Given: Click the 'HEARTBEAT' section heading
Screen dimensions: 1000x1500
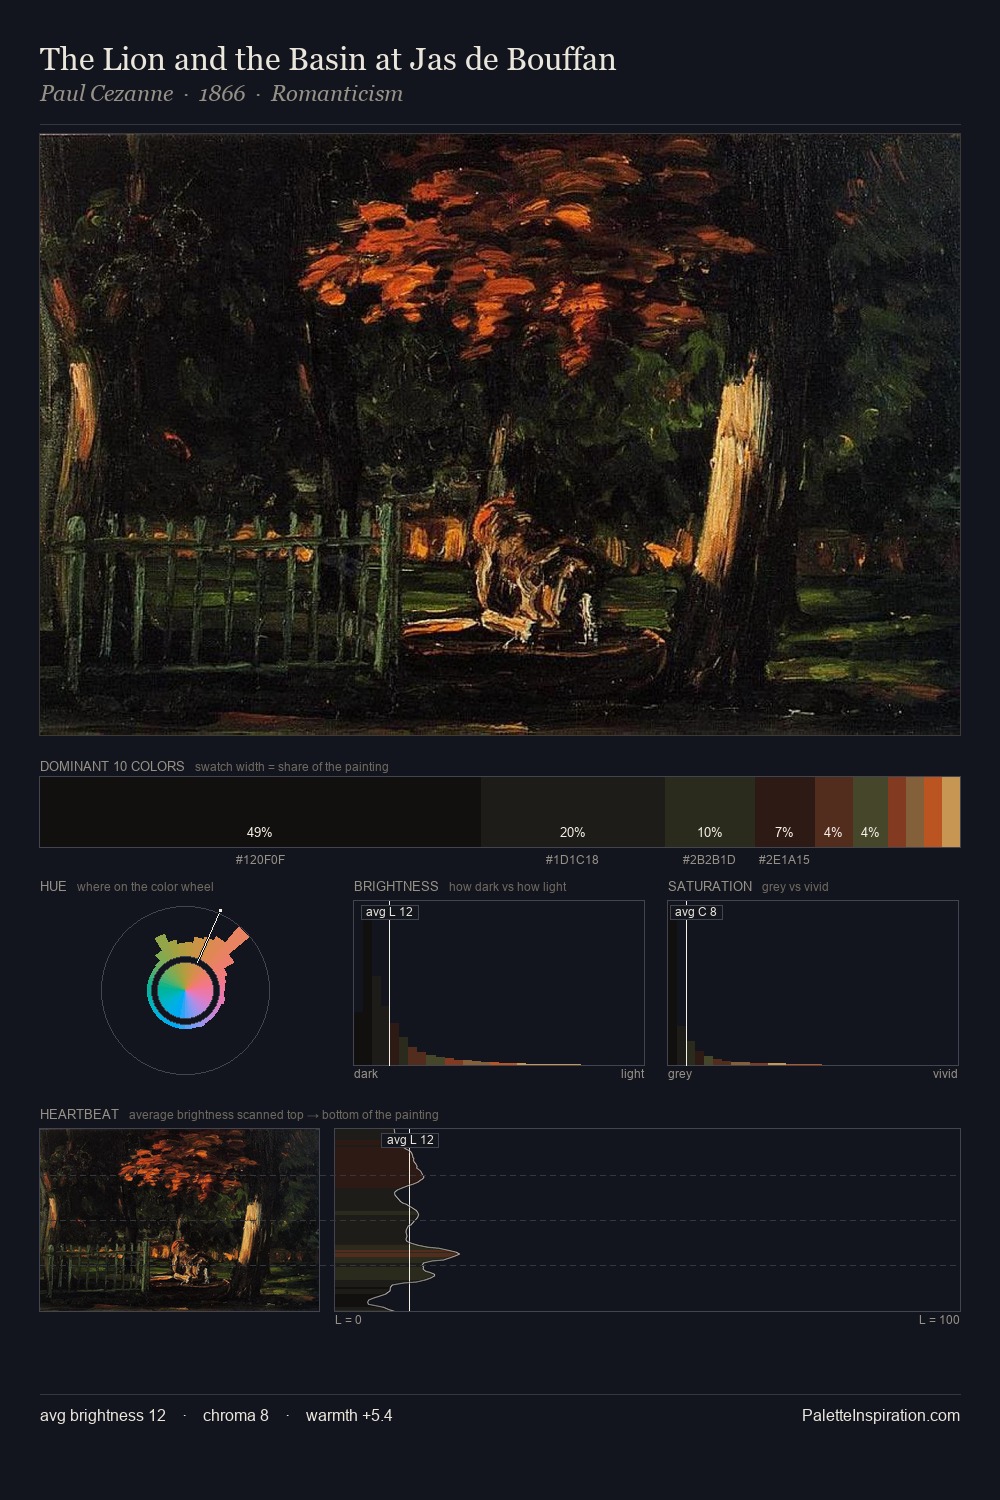Looking at the screenshot, I should click(x=79, y=1114).
